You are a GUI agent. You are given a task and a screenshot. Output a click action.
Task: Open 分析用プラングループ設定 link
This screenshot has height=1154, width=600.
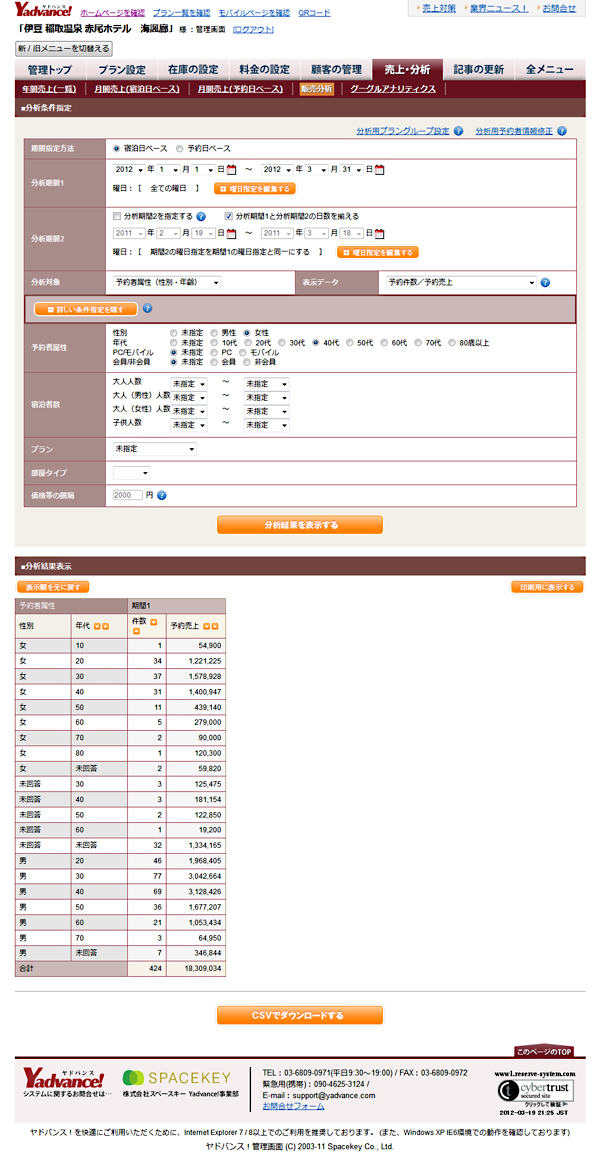click(402, 132)
